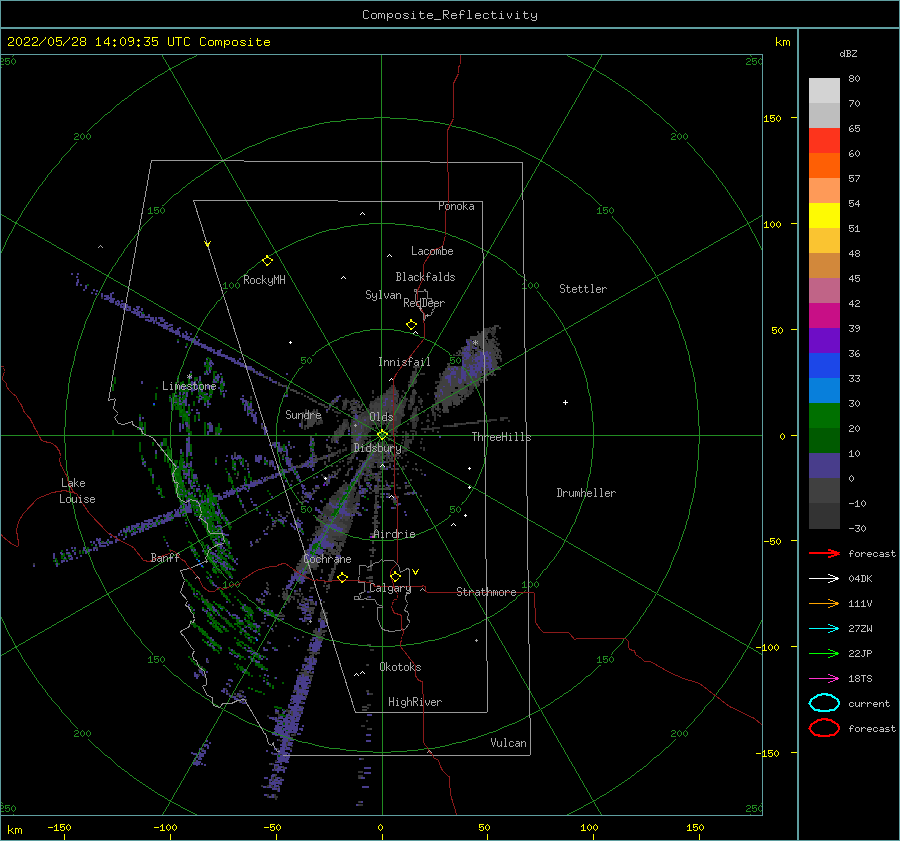
Task: Click the Vulcan label
Action: (508, 743)
